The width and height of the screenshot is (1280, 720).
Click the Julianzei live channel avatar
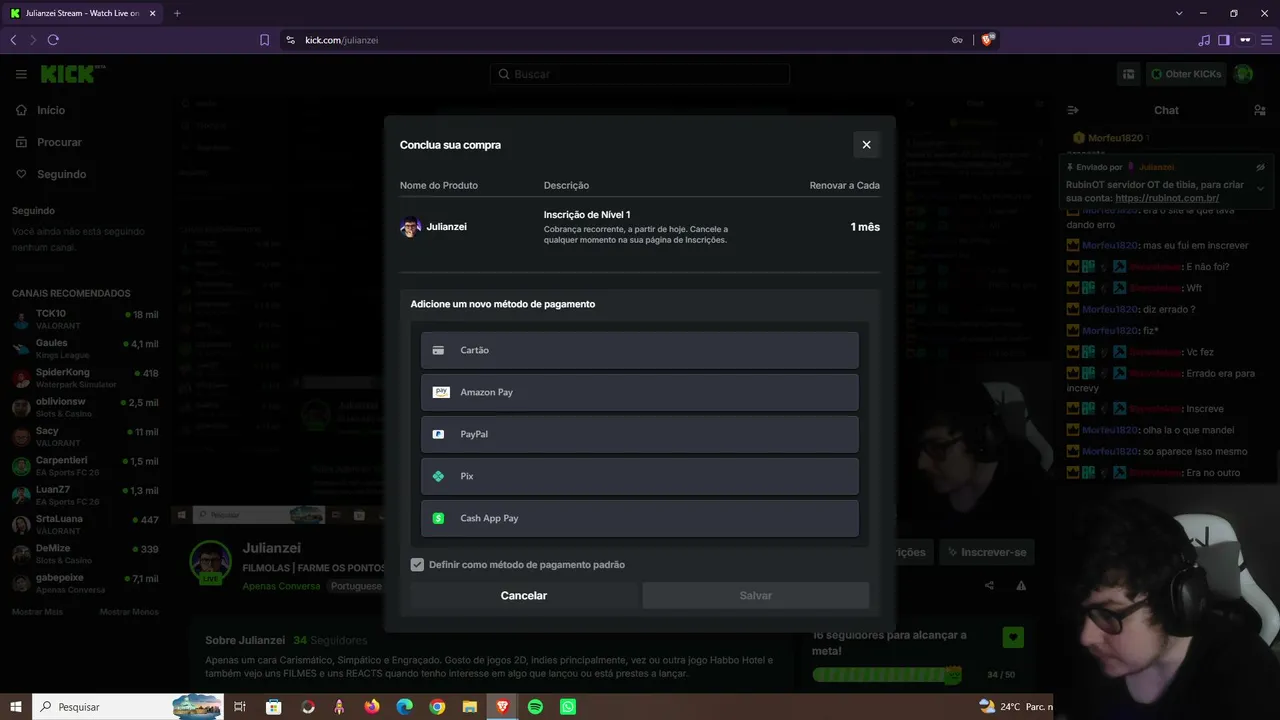(x=211, y=562)
